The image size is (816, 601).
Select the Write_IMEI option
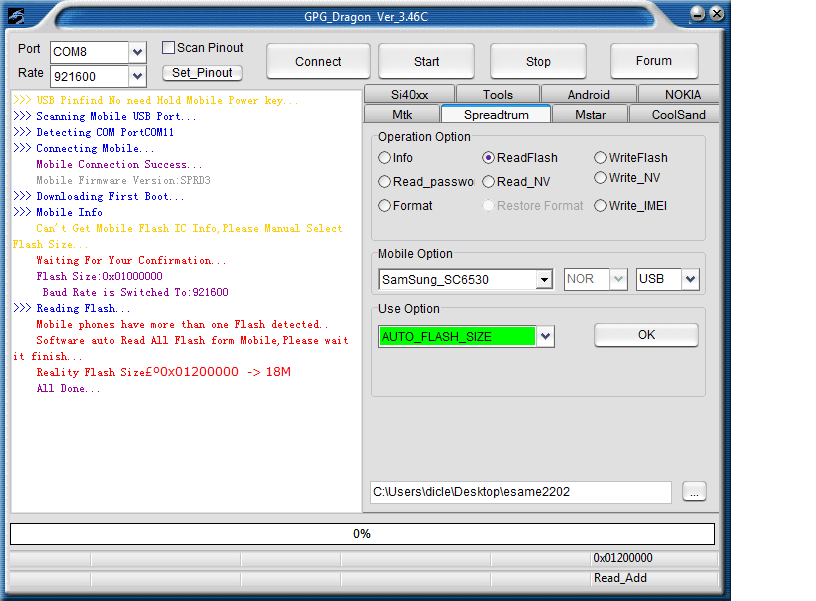[600, 206]
